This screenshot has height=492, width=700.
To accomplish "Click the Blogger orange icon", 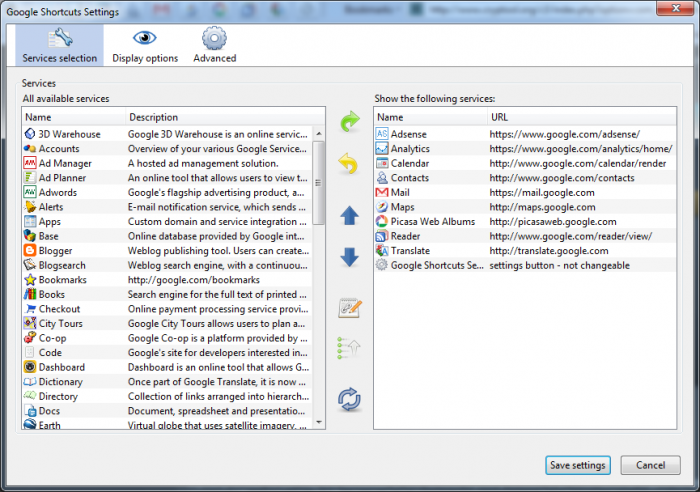I will click(x=30, y=250).
